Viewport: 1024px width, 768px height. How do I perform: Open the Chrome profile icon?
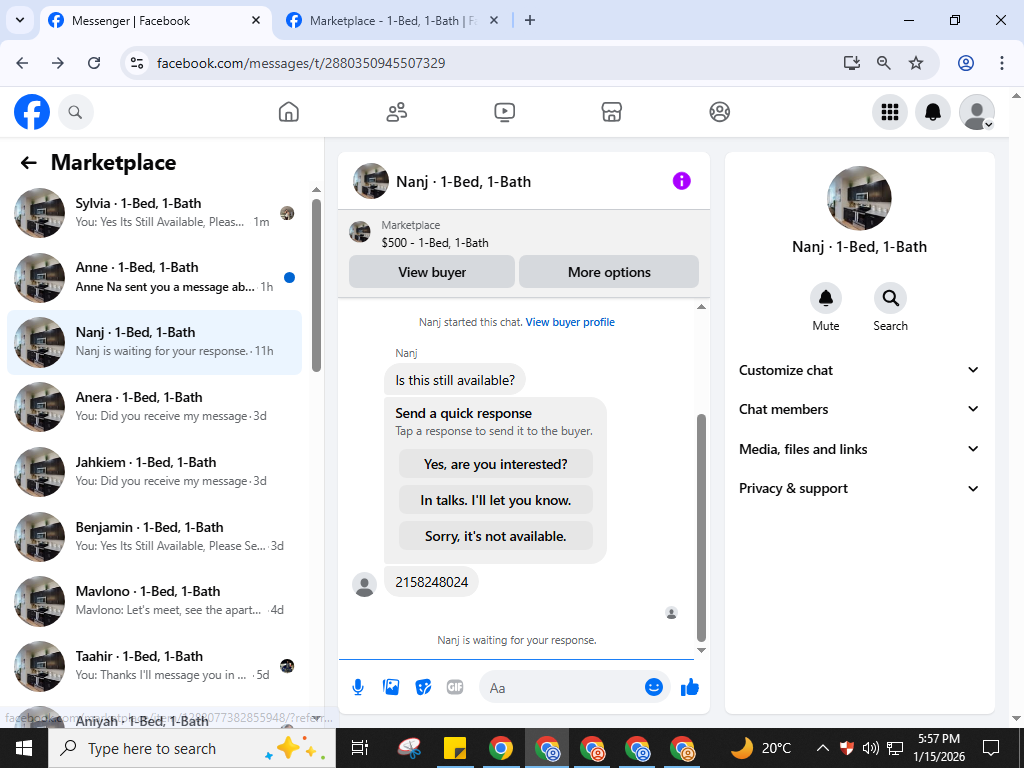point(966,63)
